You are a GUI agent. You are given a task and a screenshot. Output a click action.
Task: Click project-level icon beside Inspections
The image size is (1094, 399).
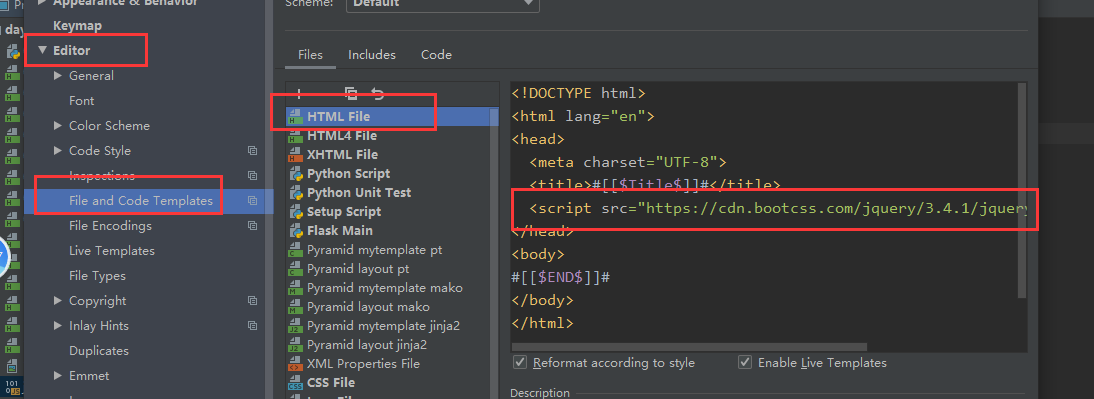tap(253, 176)
